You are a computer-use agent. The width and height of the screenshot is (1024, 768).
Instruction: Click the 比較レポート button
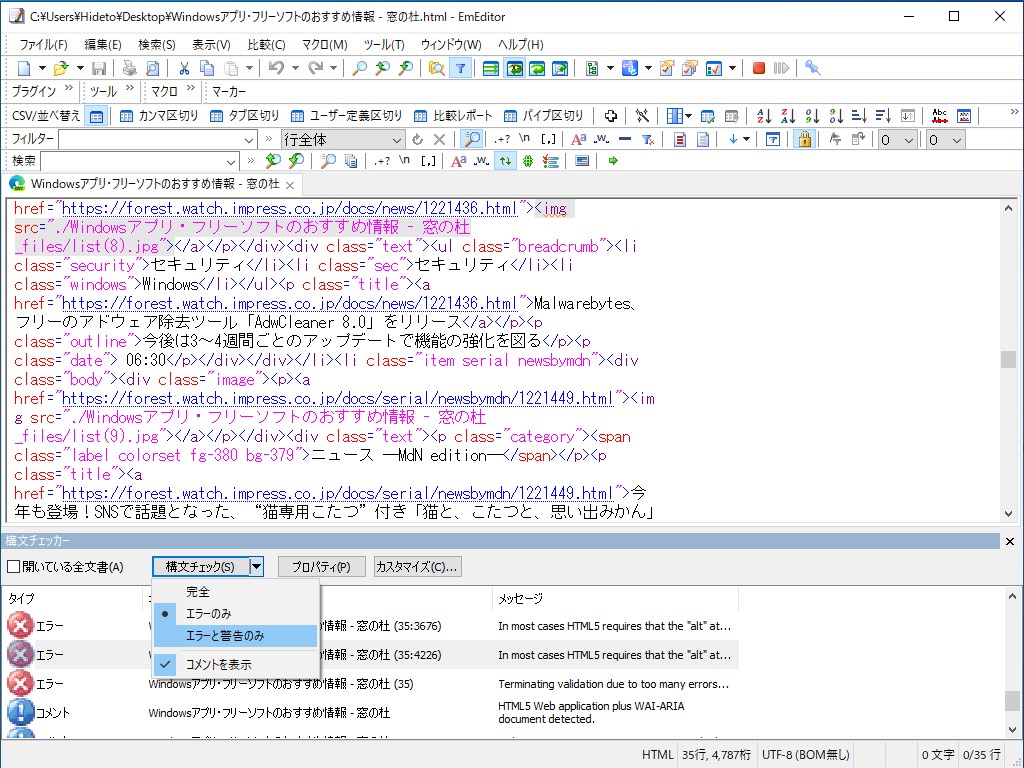point(454,116)
